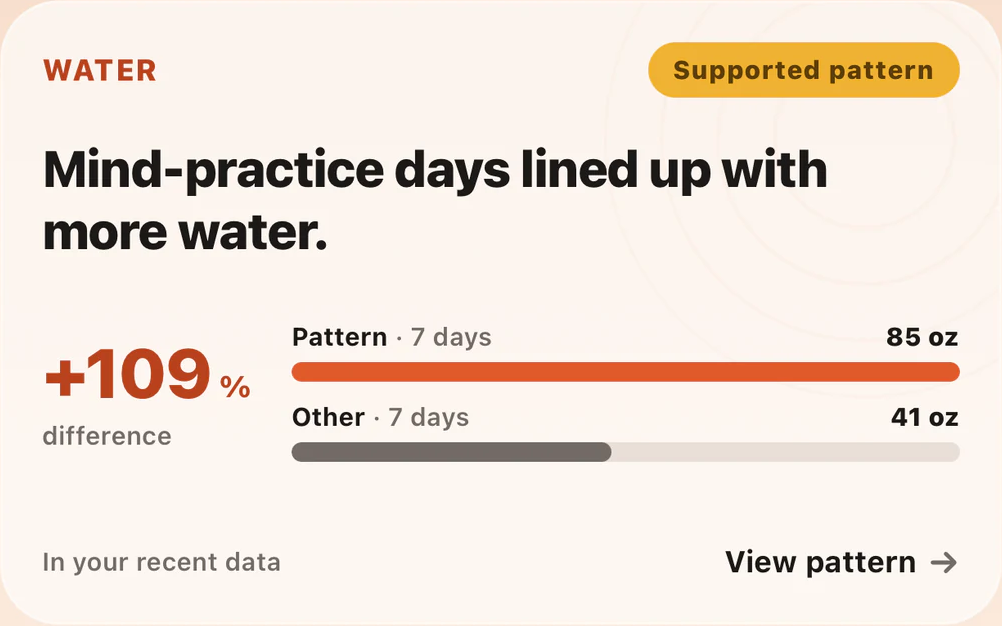Click the Pattern · 7 days label
Image resolution: width=1002 pixels, height=626 pixels.
point(392,337)
